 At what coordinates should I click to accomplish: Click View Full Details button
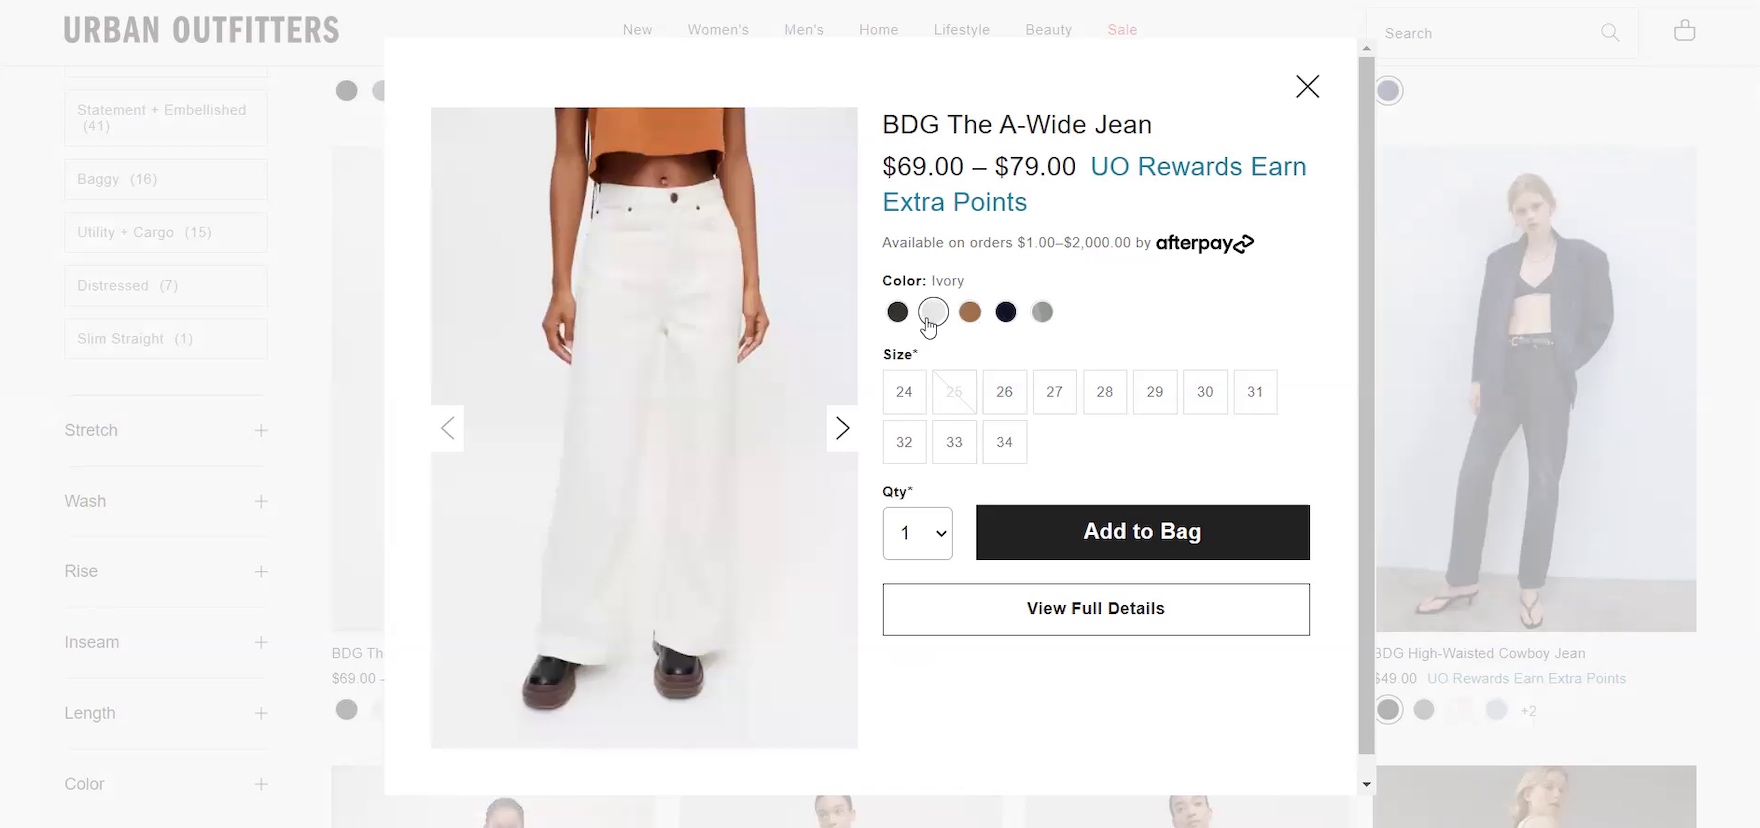(x=1095, y=609)
